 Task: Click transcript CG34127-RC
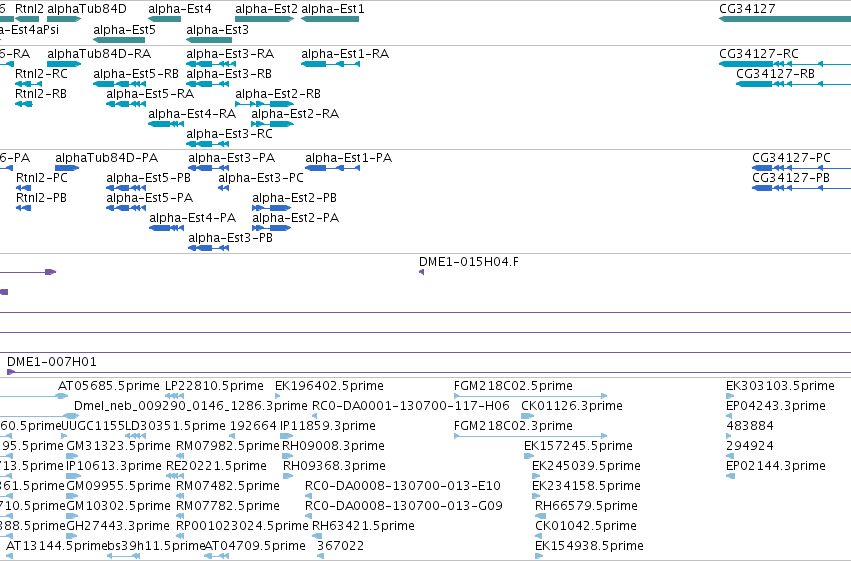(759, 54)
